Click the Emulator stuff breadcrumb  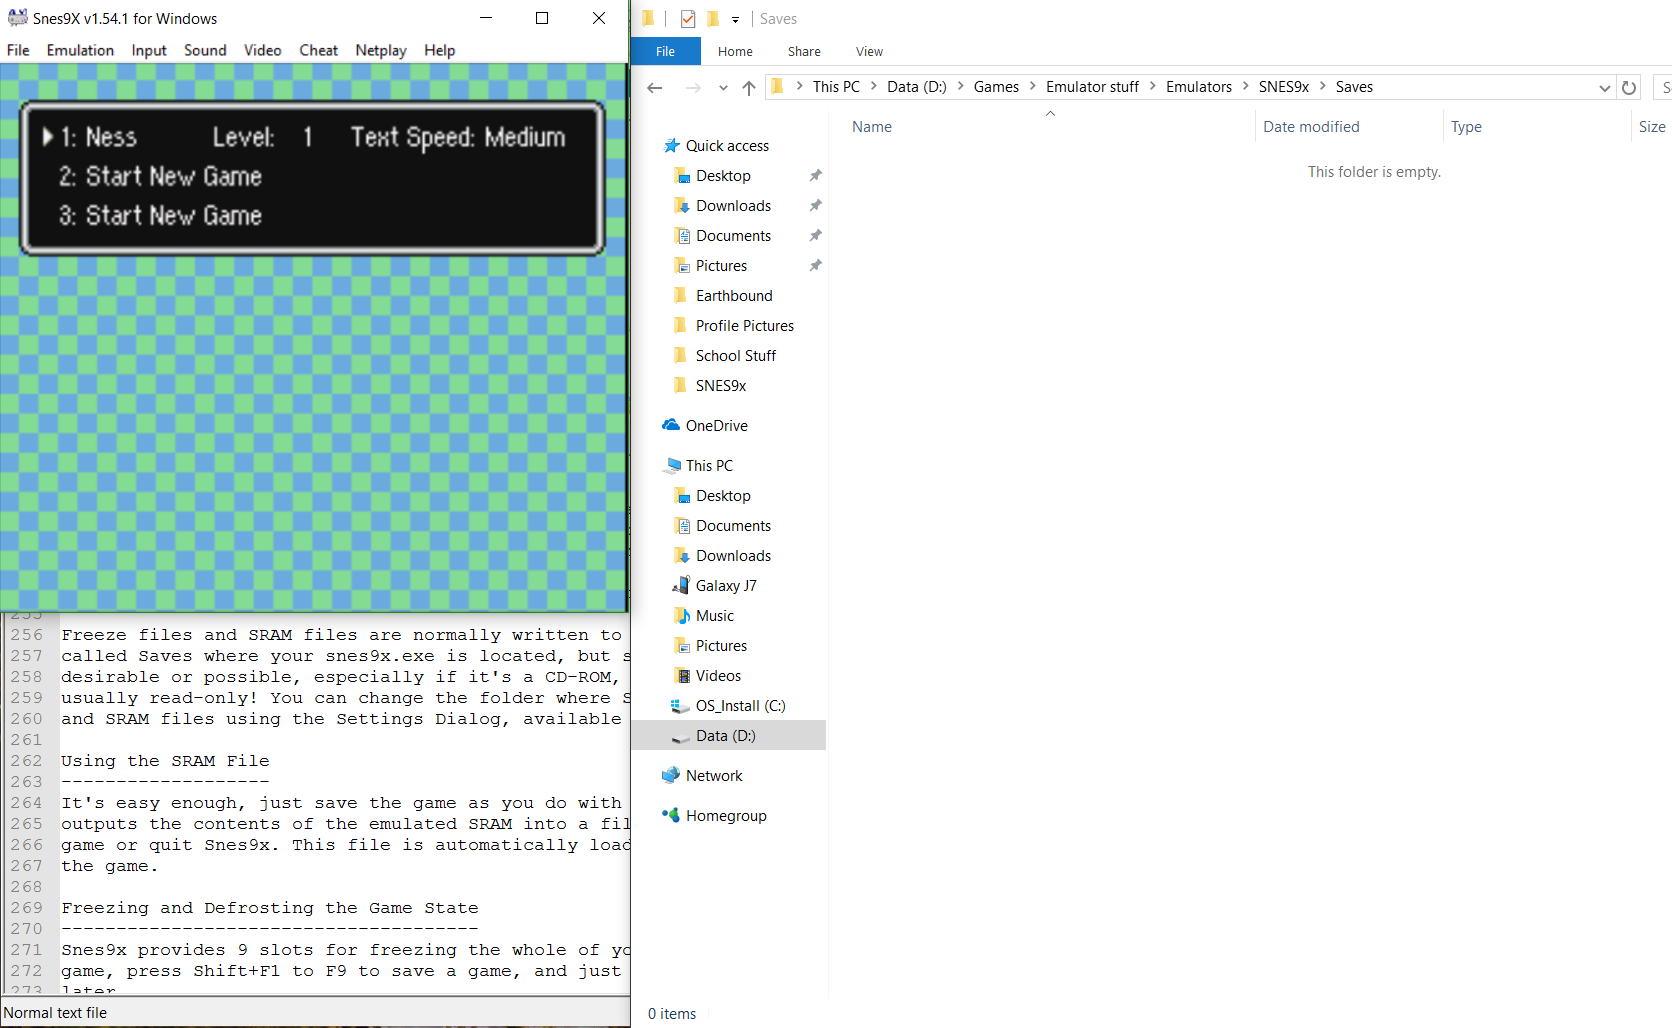coord(1092,87)
